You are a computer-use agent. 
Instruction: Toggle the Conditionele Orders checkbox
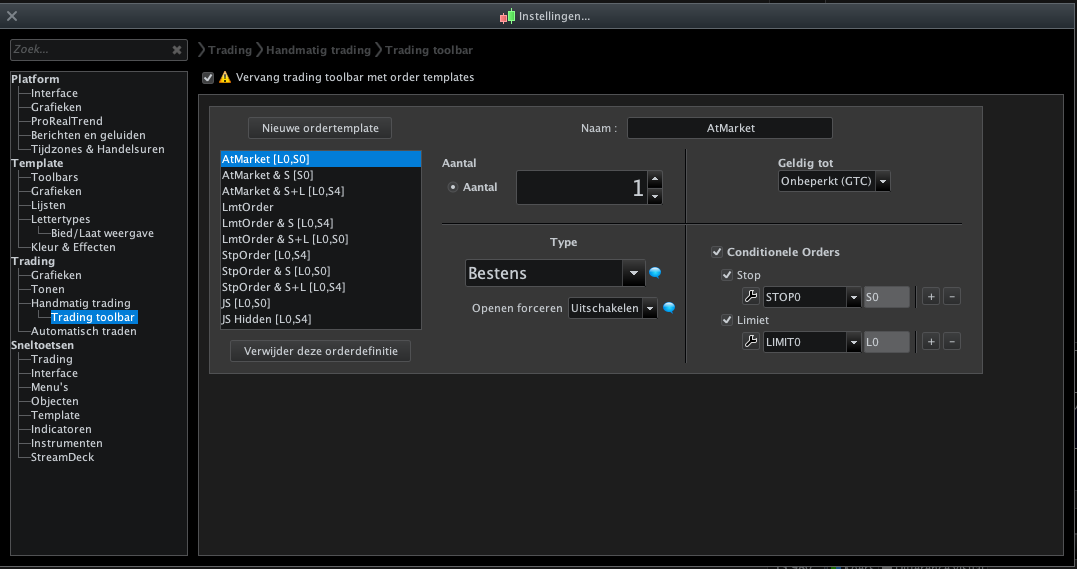tap(717, 252)
